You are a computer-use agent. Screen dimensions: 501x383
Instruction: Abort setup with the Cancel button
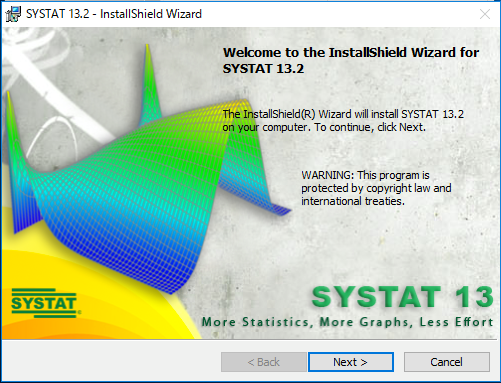coord(447,362)
